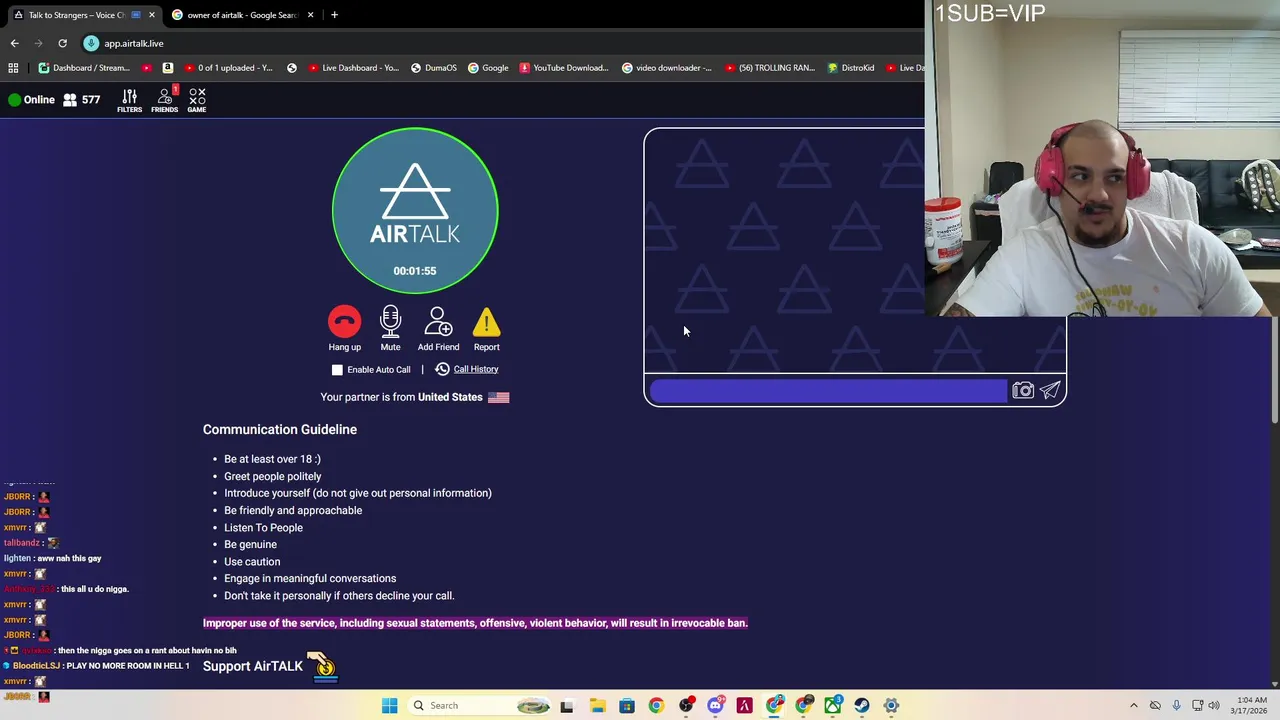Open Steam from the taskbar
The width and height of the screenshot is (1280, 720).
tap(861, 706)
